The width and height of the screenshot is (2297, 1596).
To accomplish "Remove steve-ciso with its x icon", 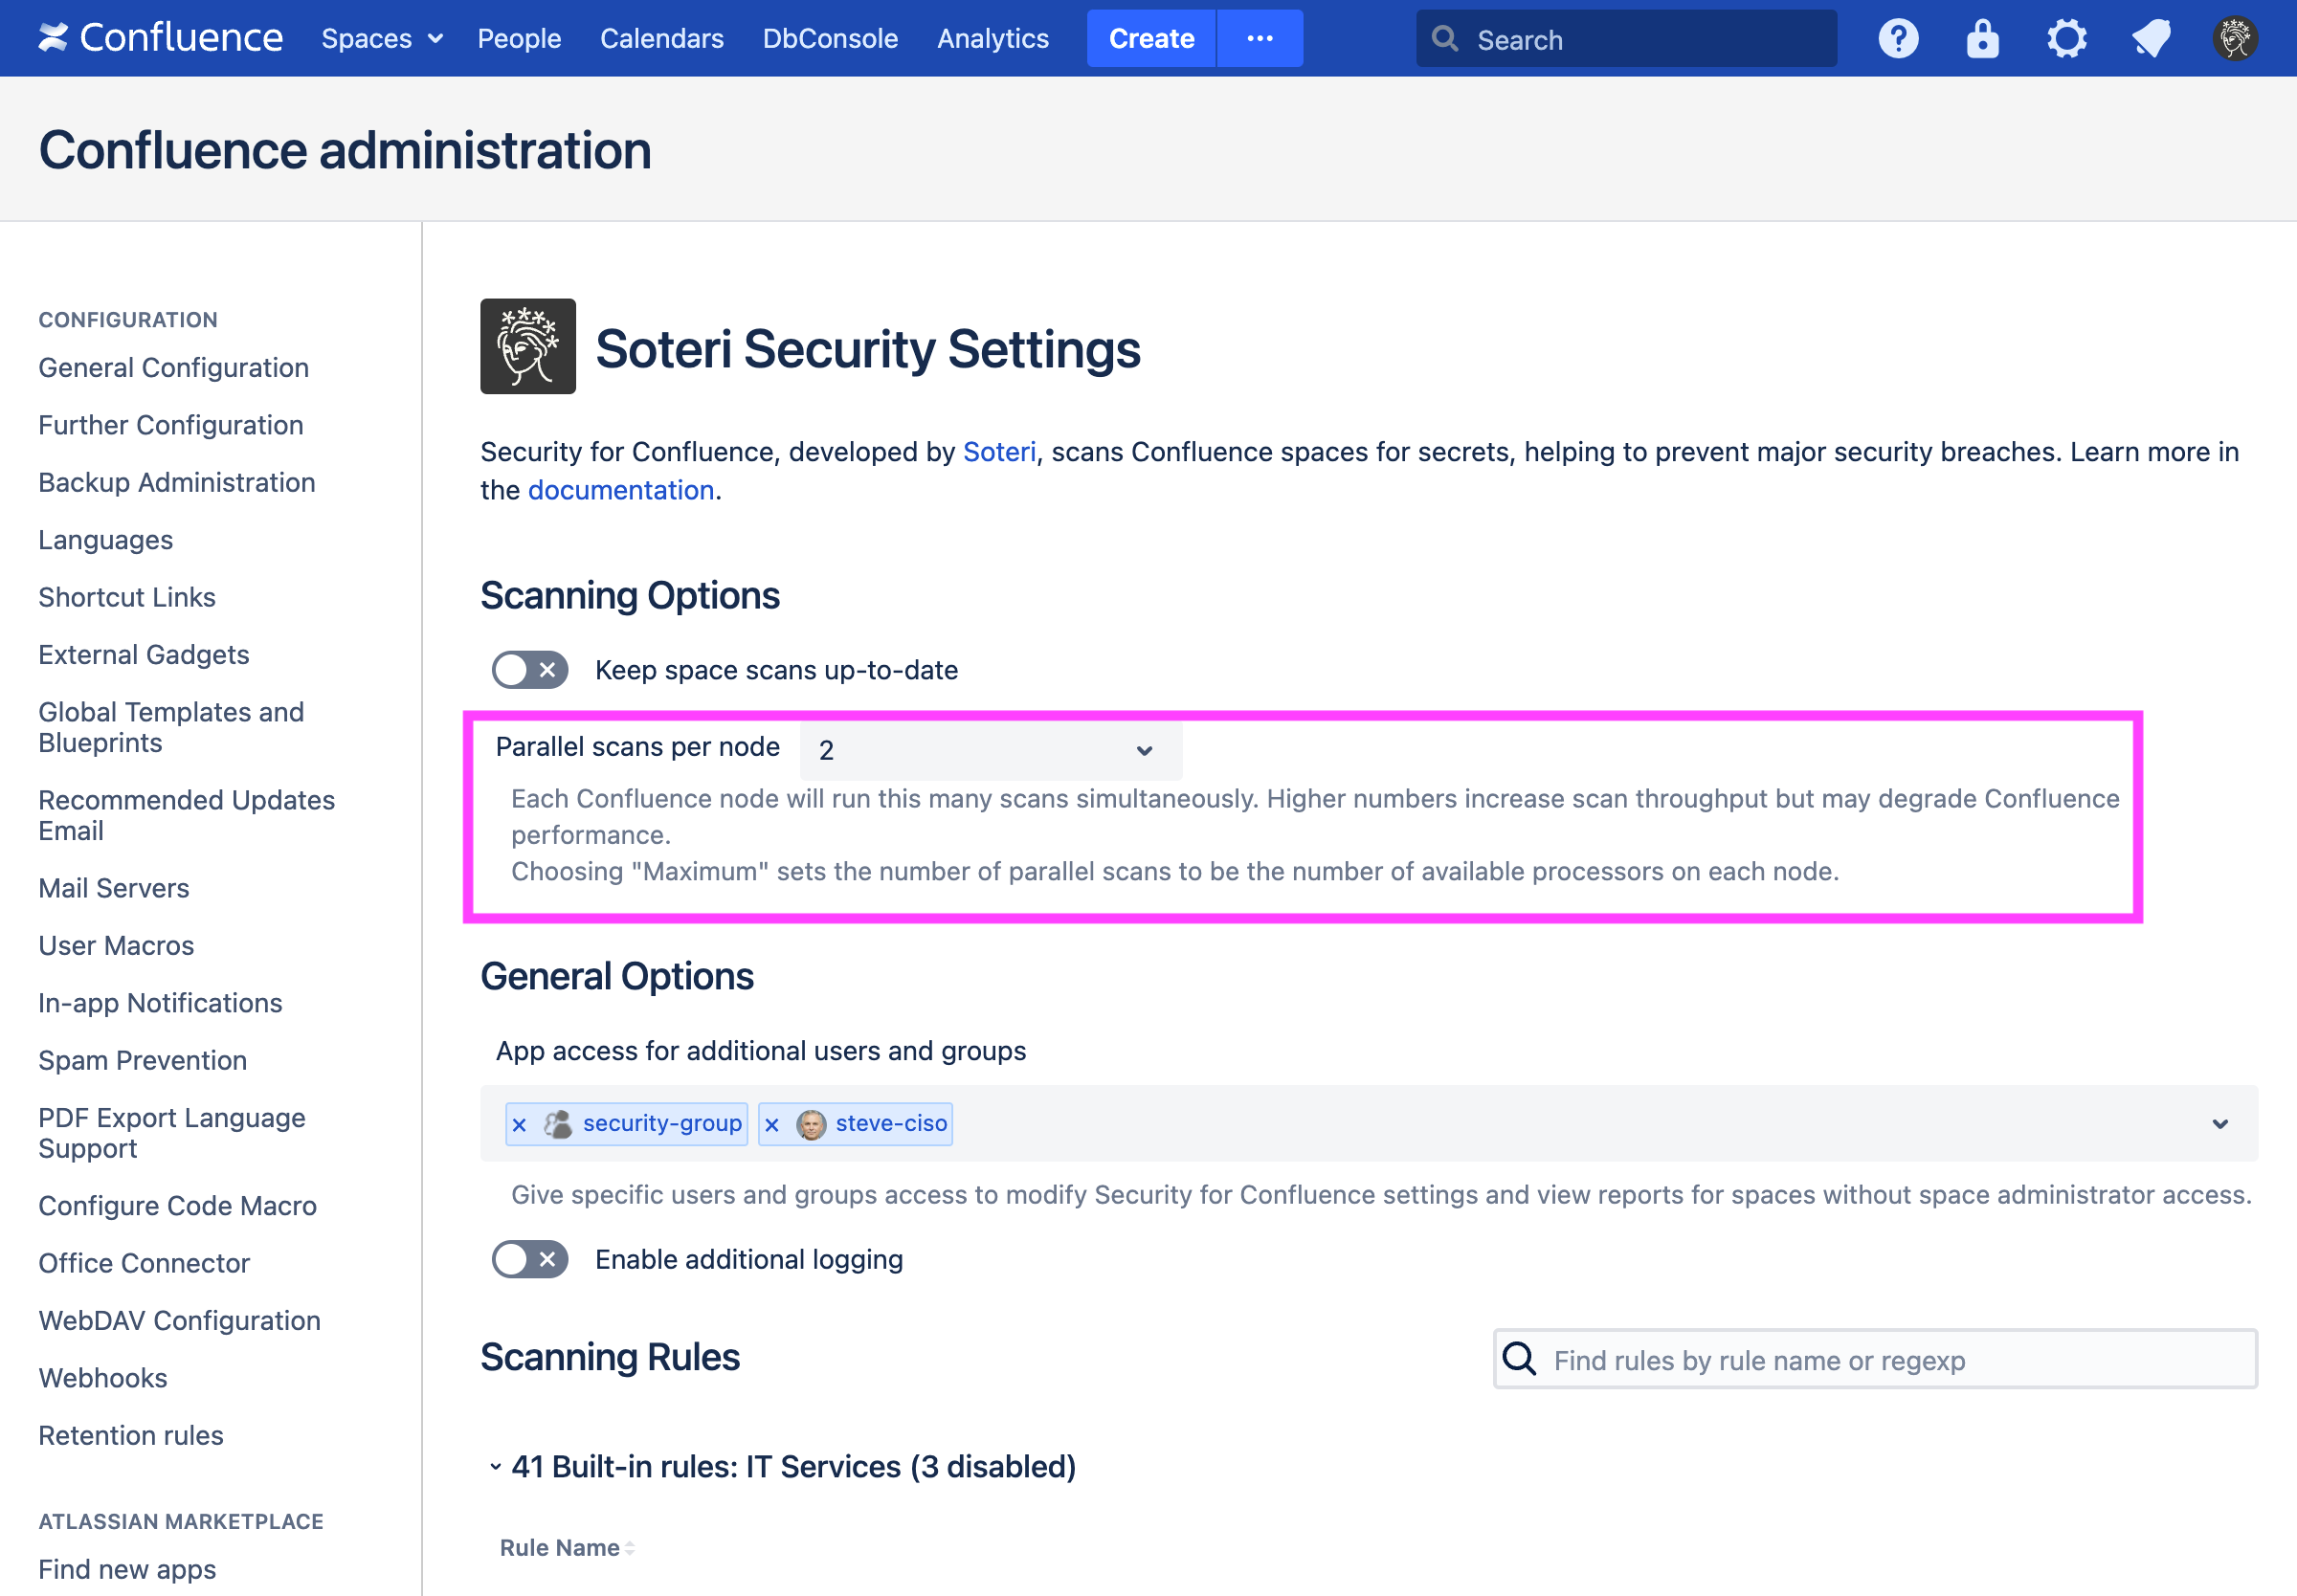I will coord(772,1124).
